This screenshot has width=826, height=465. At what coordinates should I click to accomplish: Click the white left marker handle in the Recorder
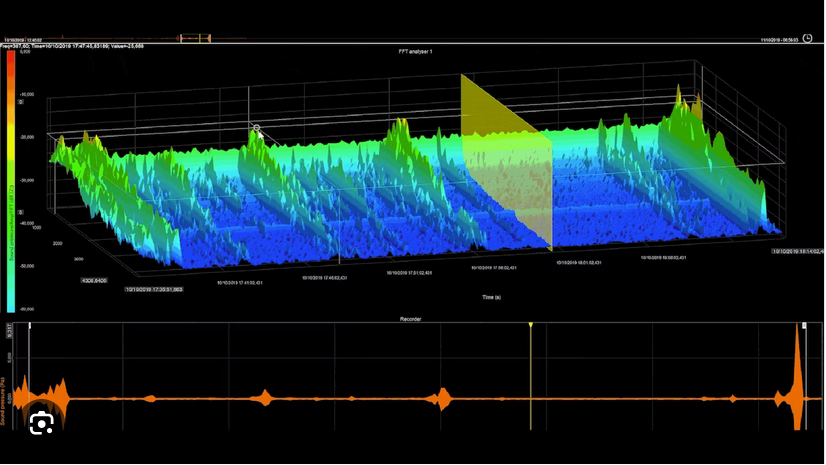[30, 326]
